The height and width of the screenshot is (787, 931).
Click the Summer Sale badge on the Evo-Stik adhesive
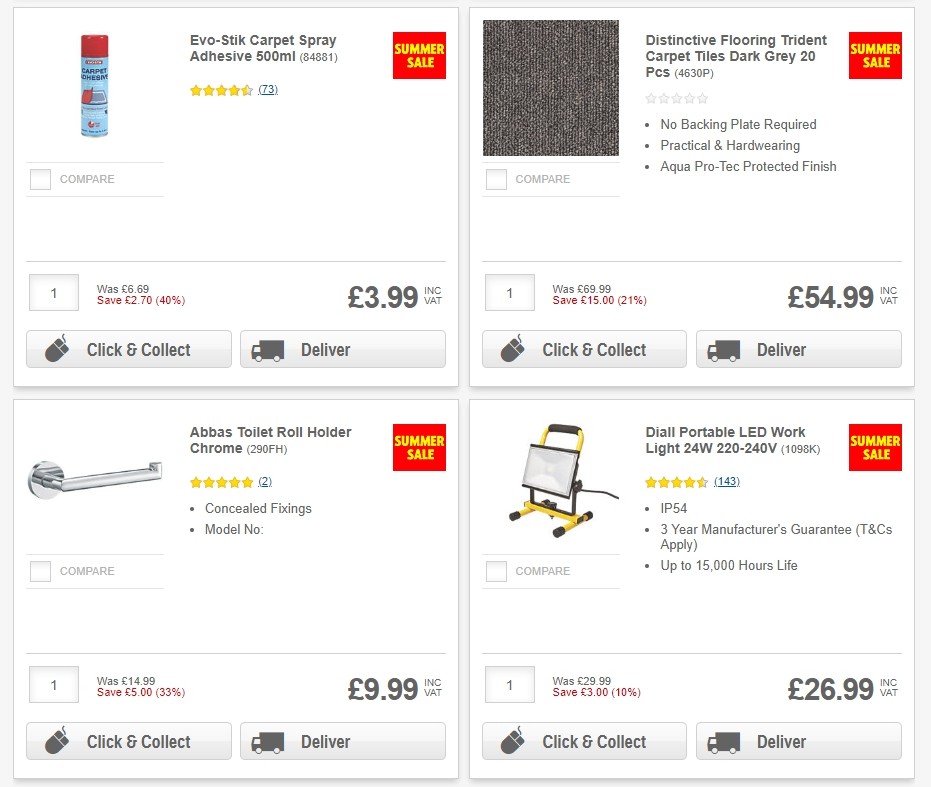[x=418, y=55]
